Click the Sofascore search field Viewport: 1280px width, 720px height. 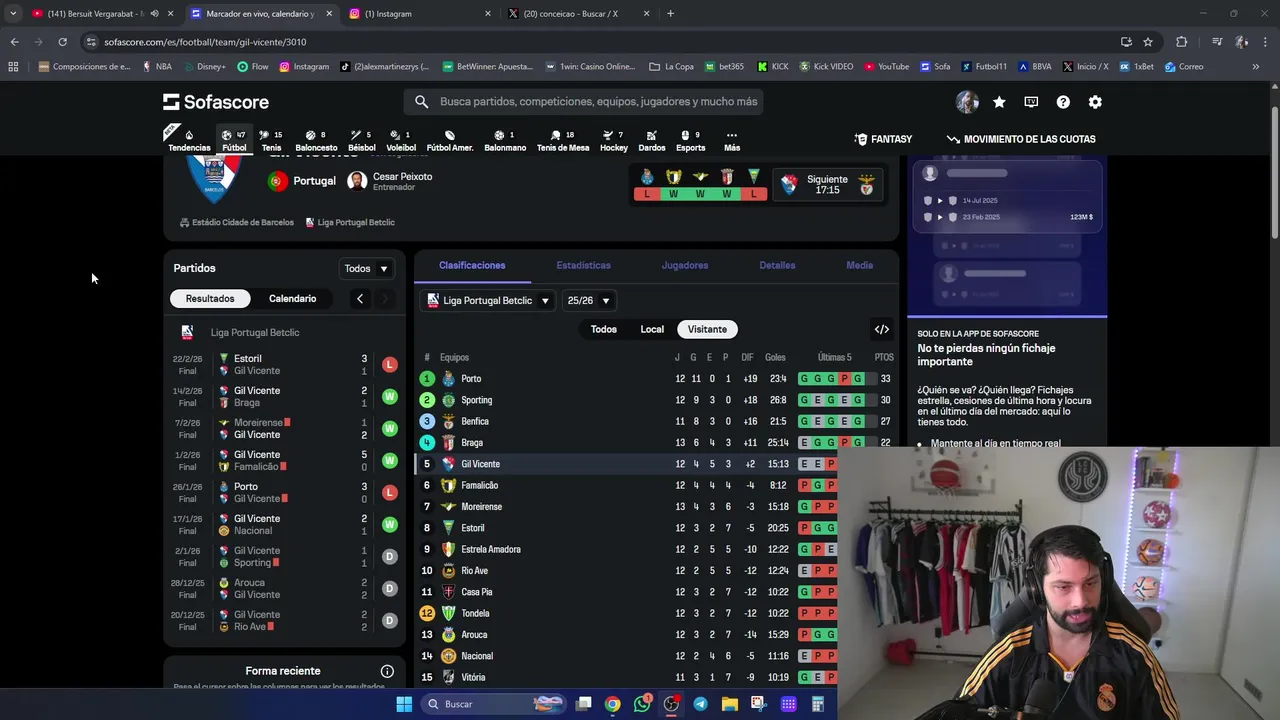pyautogui.click(x=583, y=102)
